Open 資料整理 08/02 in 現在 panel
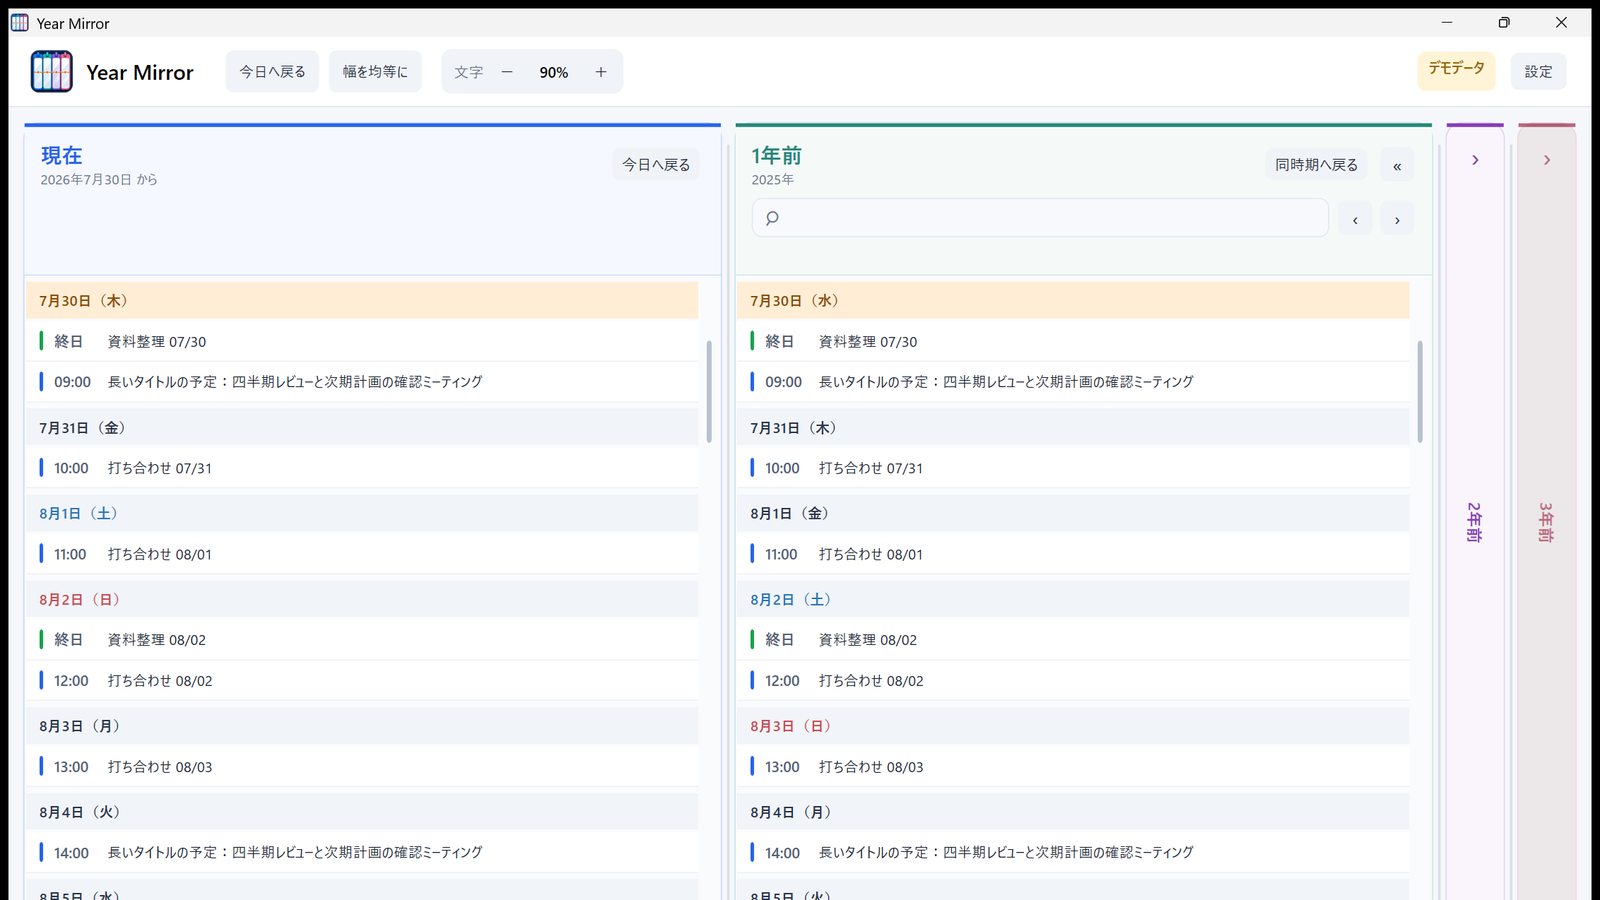This screenshot has height=900, width=1600. click(x=362, y=640)
